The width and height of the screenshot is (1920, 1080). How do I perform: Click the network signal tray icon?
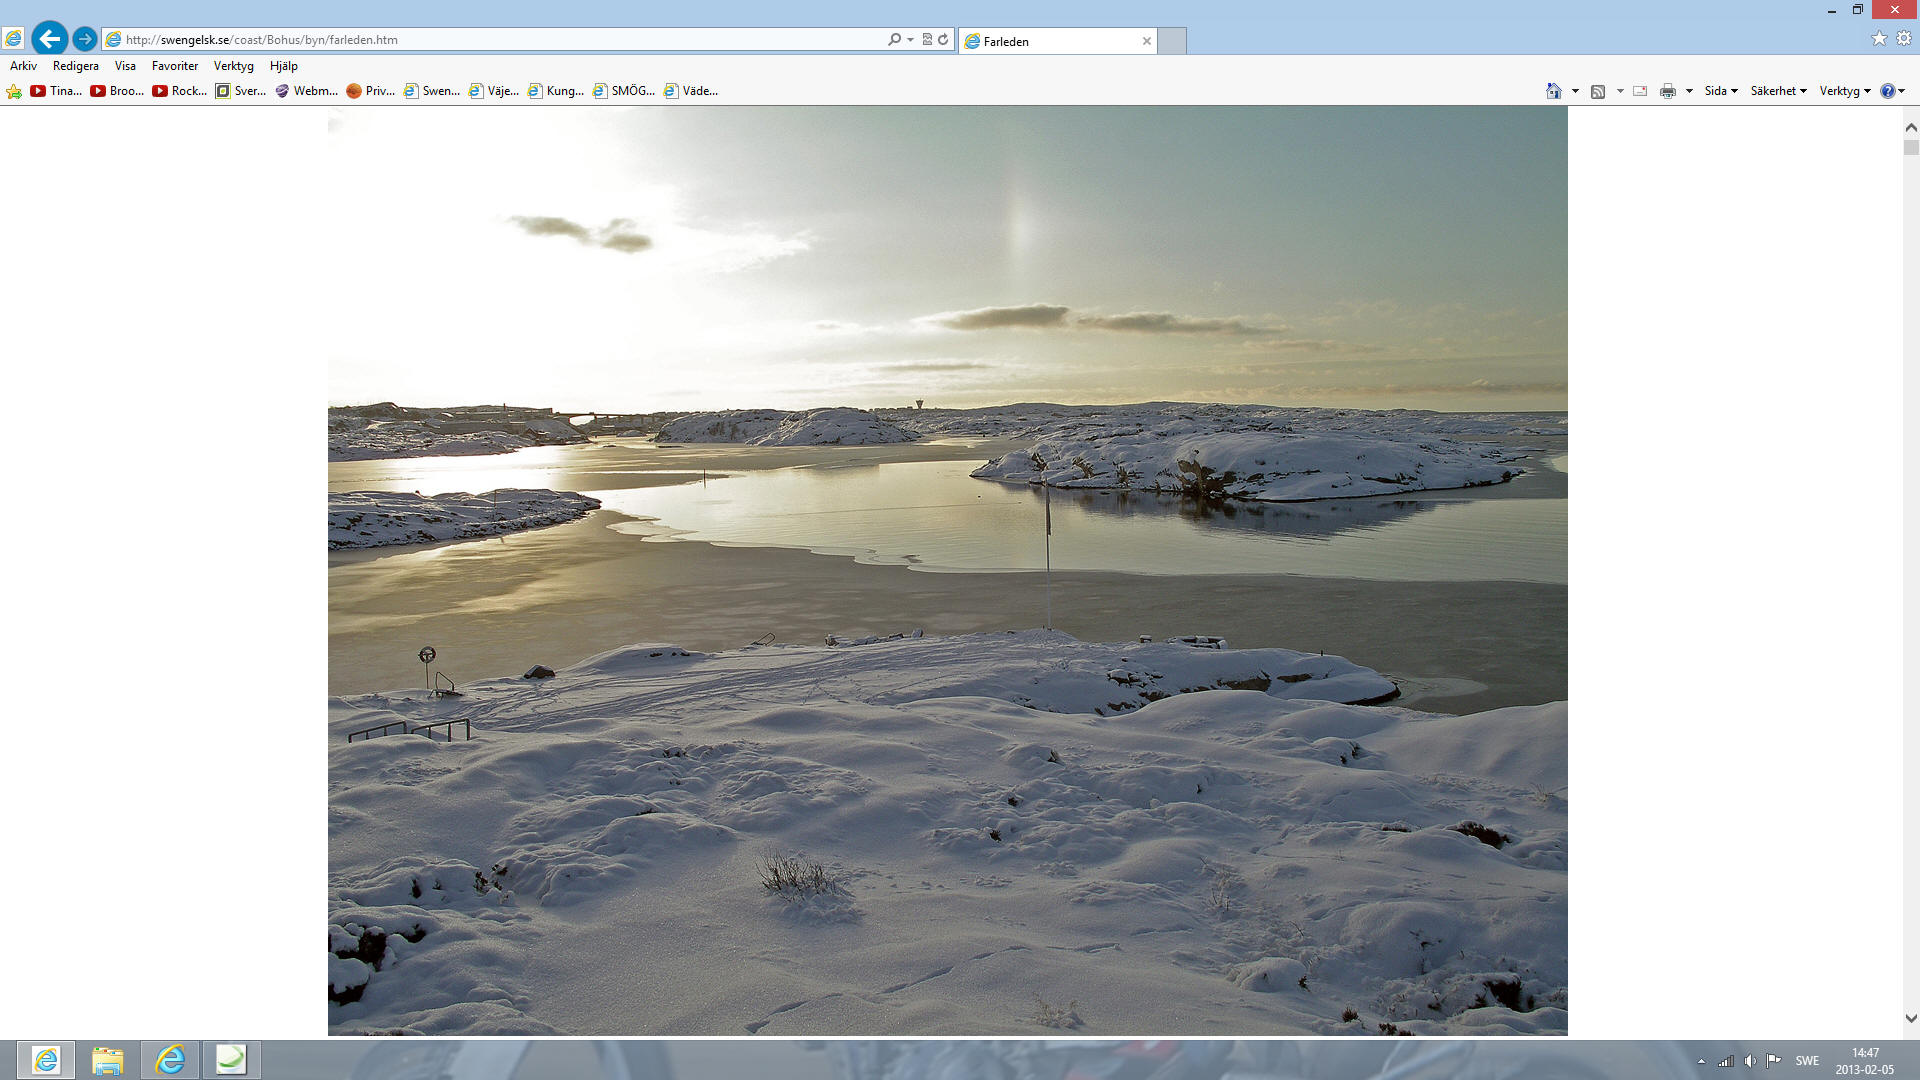point(1726,1061)
